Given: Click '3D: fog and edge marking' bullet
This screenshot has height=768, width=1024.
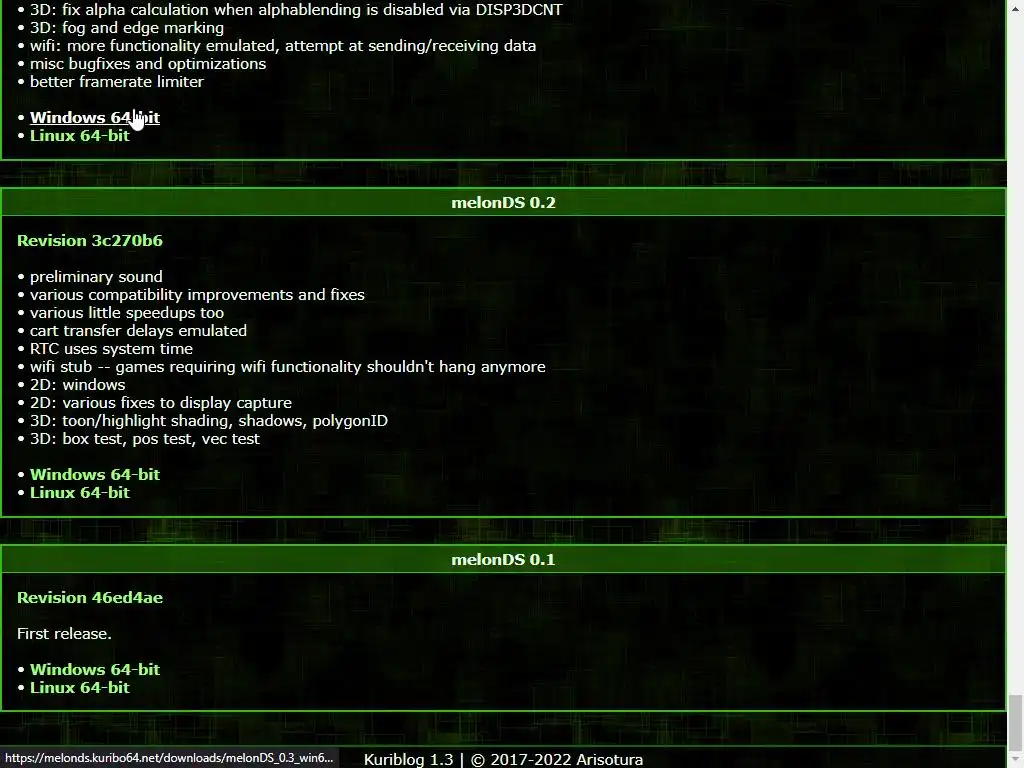Looking at the screenshot, I should 127,28.
